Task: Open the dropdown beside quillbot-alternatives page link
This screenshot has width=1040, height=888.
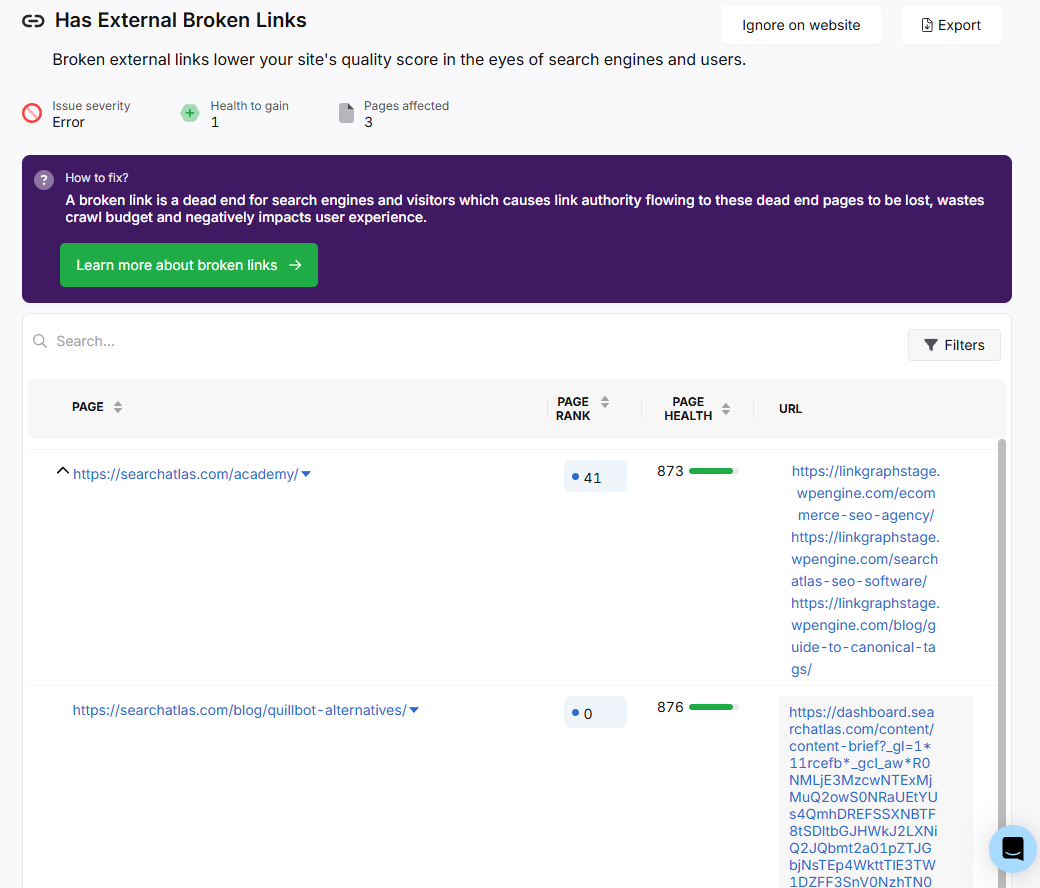Action: click(413, 709)
